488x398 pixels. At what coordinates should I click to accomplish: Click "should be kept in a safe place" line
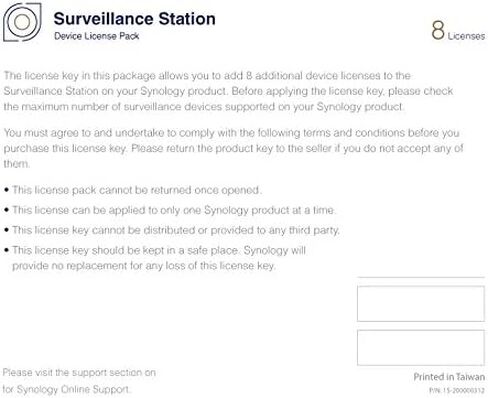tap(159, 250)
